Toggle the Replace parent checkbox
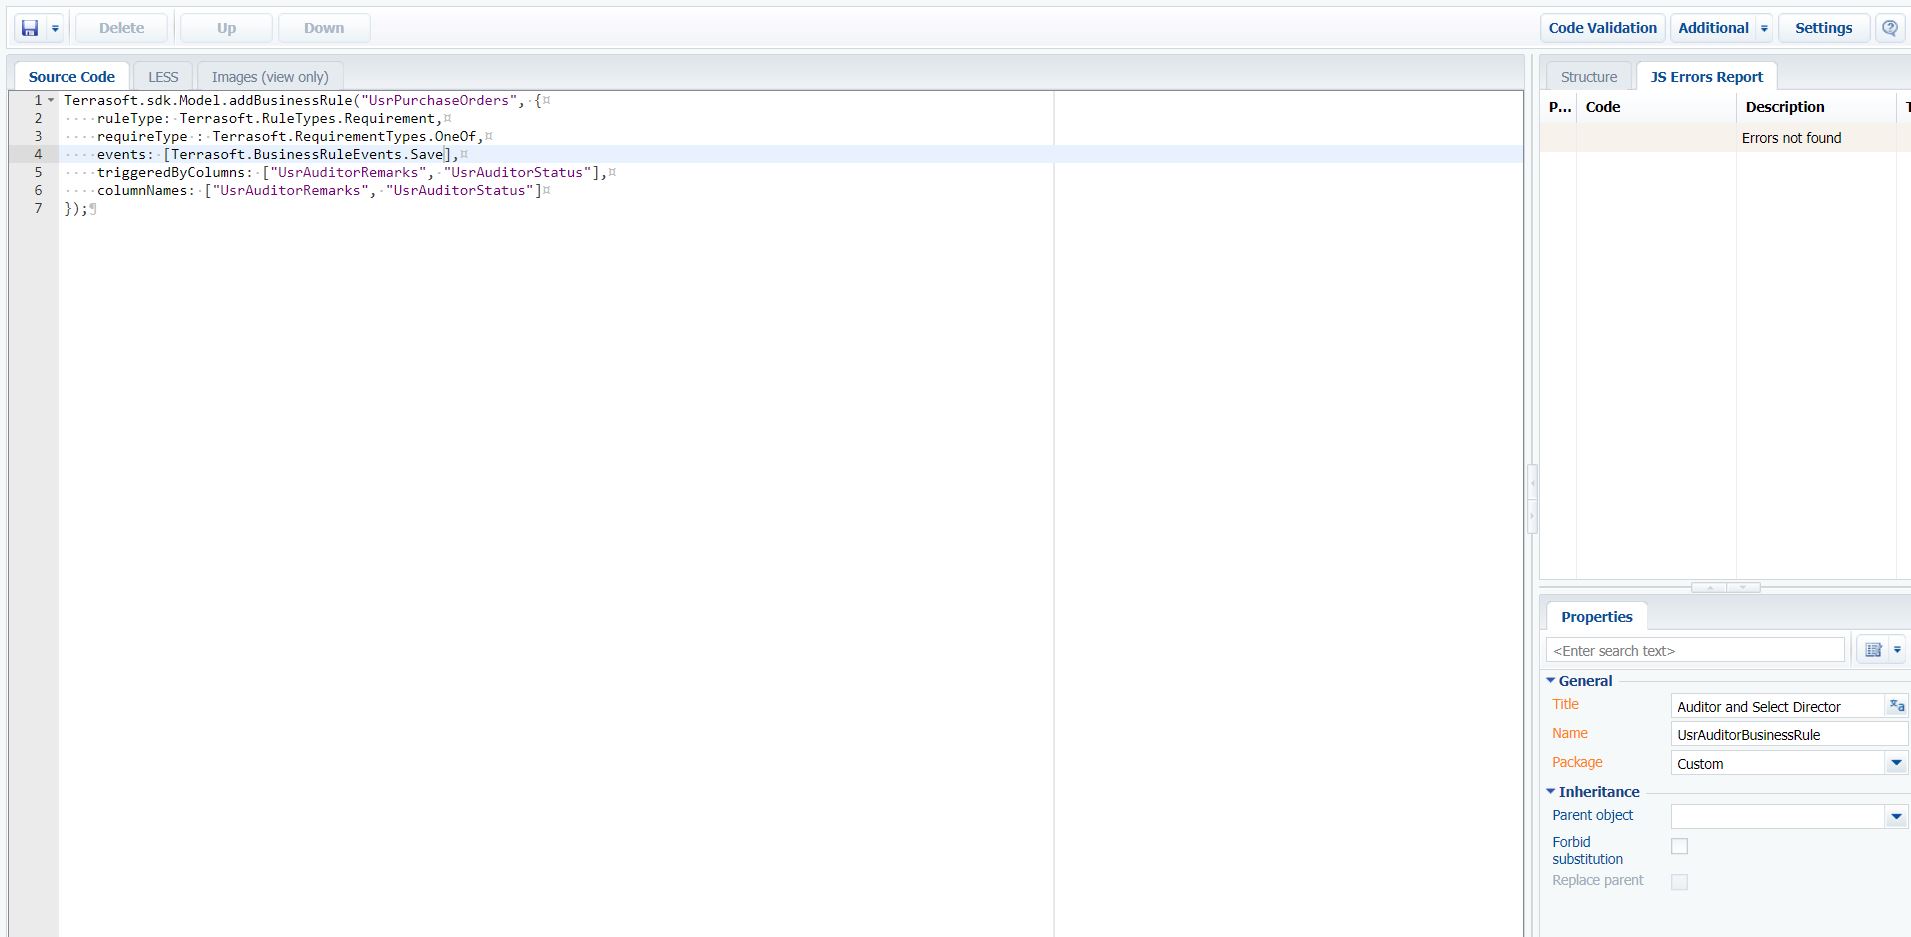Viewport: 1911px width, 937px height. (x=1680, y=882)
